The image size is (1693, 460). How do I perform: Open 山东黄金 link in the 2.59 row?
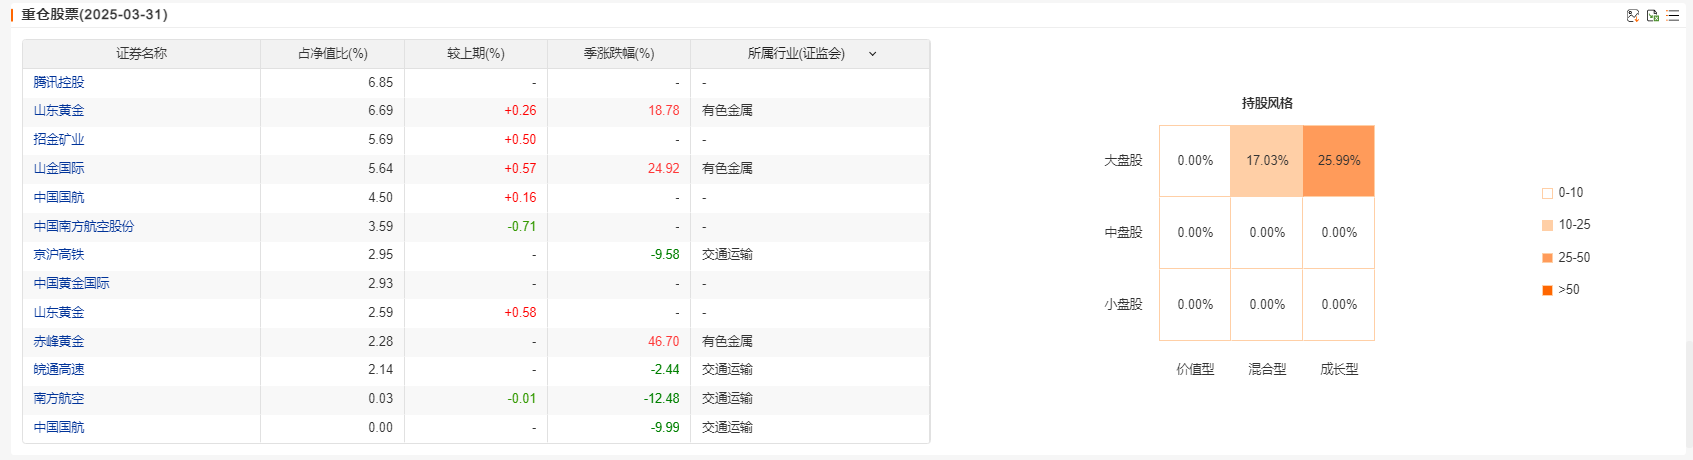point(59,313)
